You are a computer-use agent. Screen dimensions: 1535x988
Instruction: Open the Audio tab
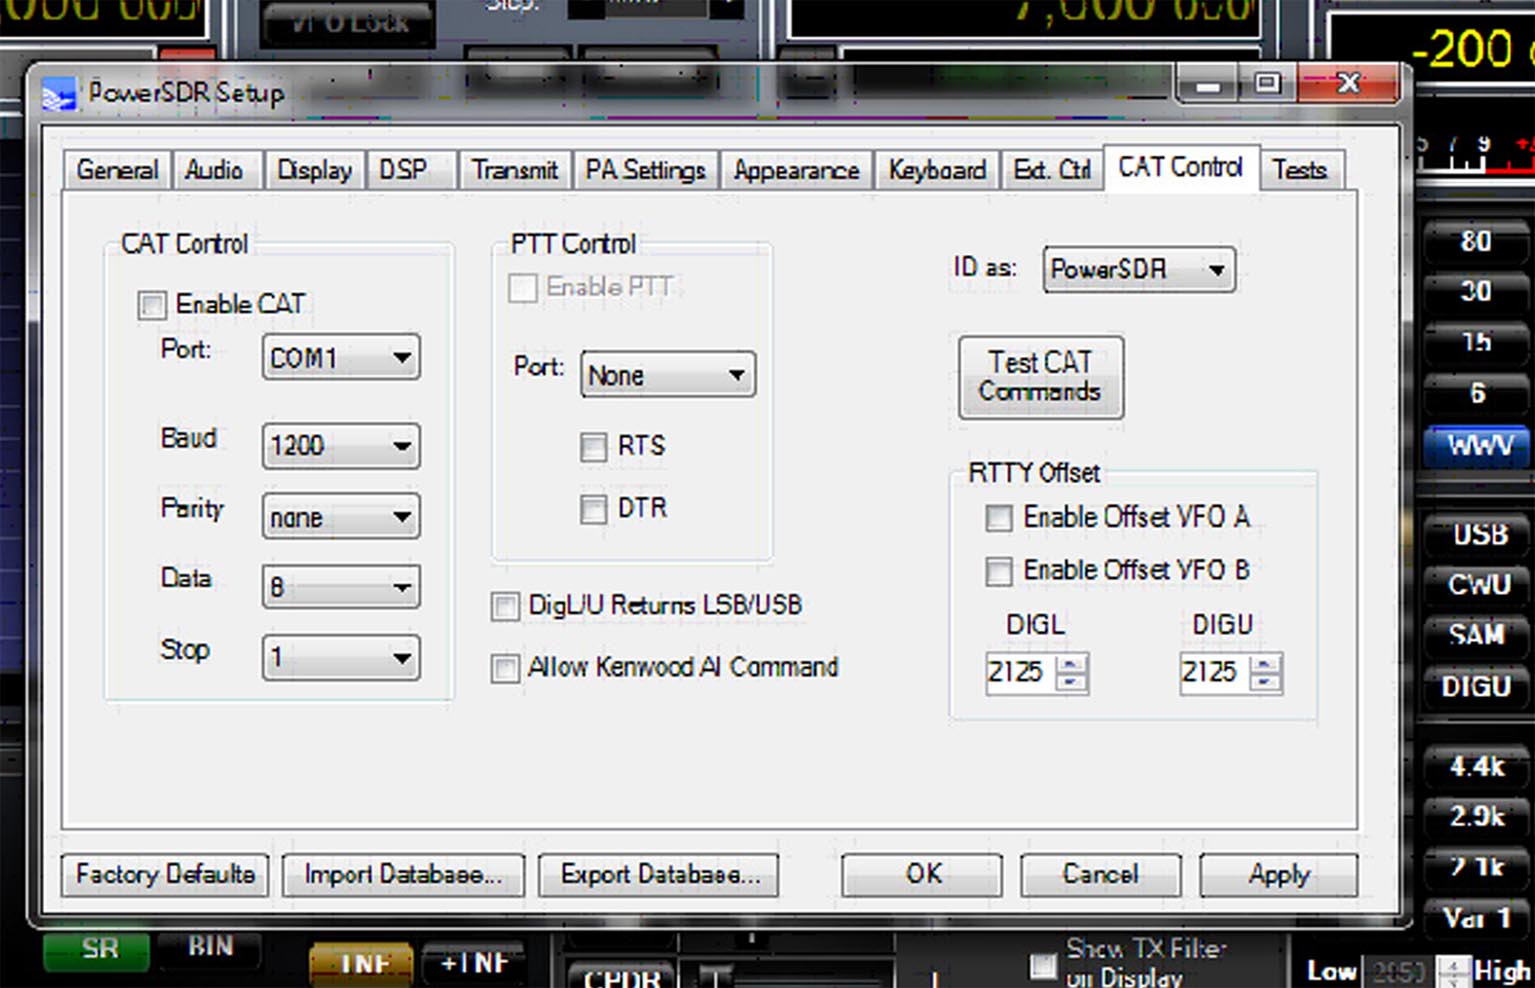(214, 170)
